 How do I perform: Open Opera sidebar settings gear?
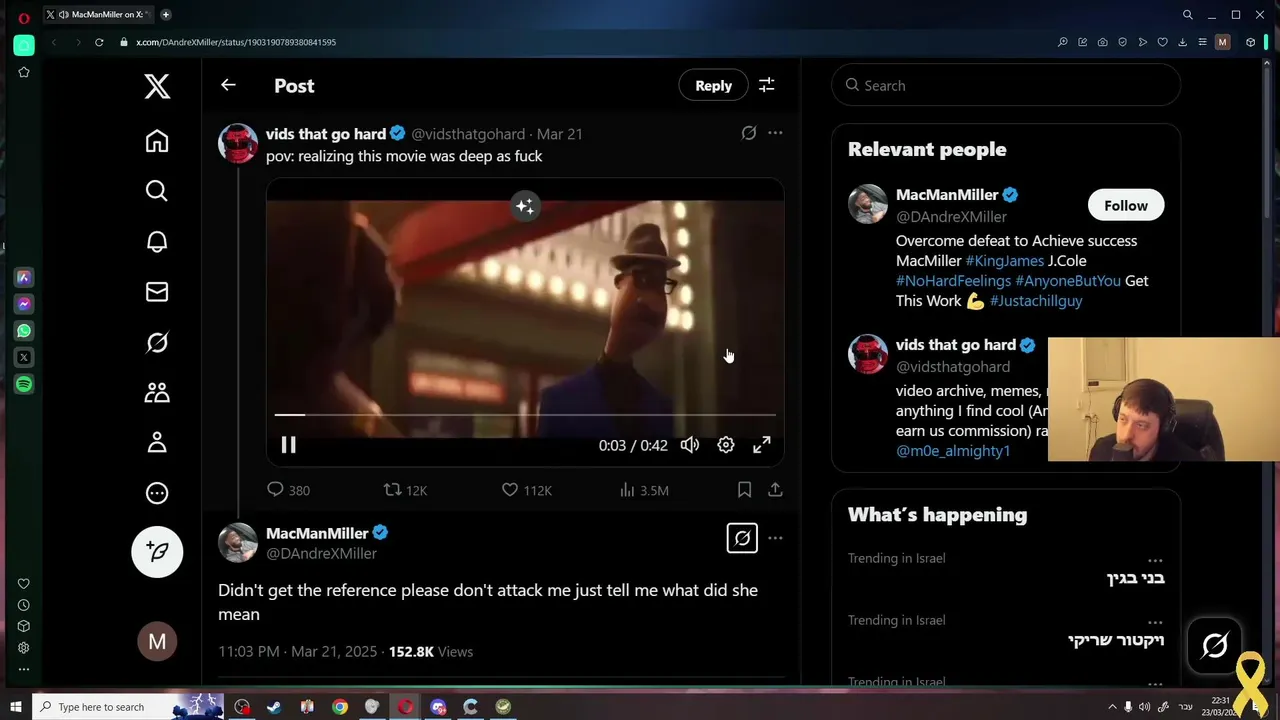pyautogui.click(x=24, y=648)
